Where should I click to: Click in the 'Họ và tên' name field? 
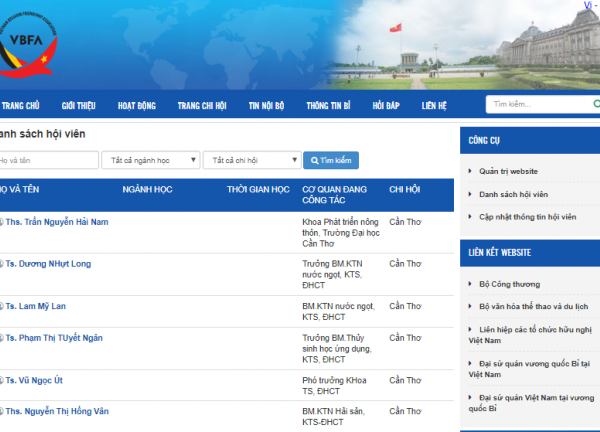tap(48, 160)
